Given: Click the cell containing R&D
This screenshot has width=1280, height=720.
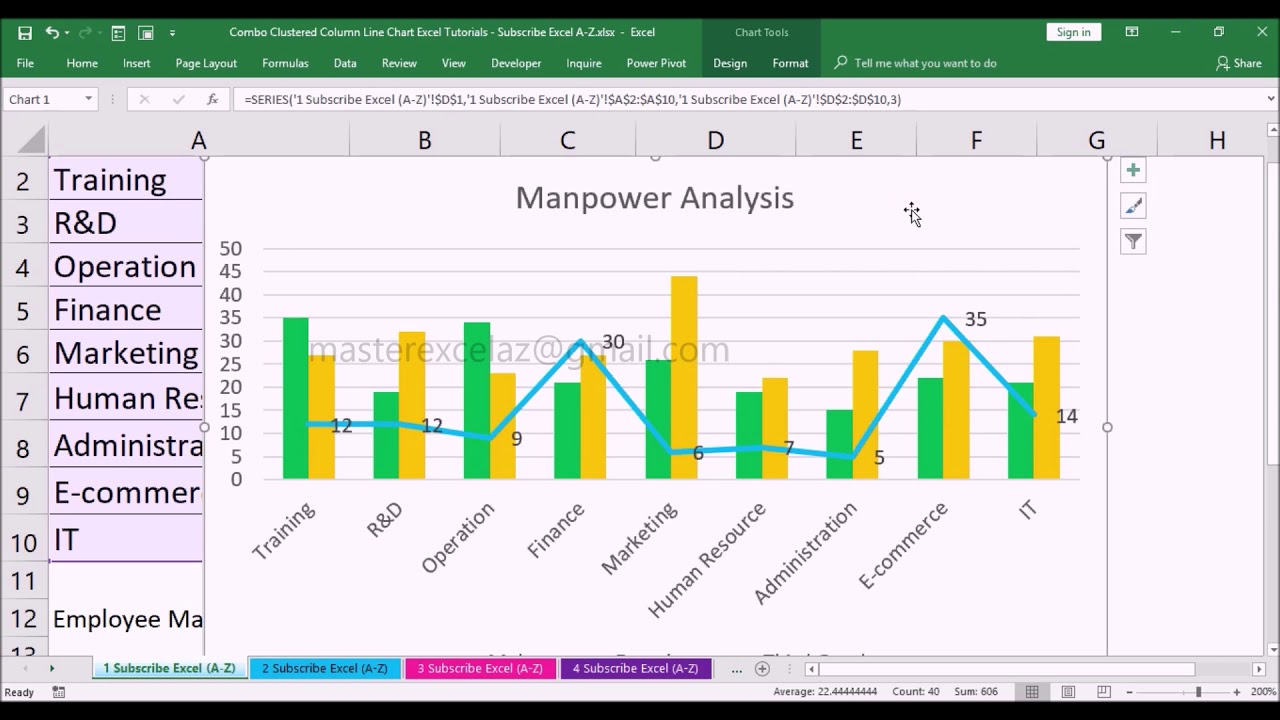Looking at the screenshot, I should pyautogui.click(x=126, y=223).
